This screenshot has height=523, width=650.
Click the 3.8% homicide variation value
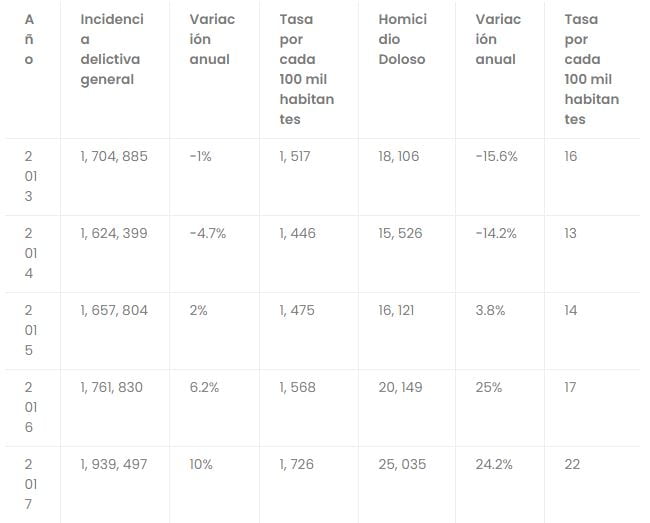[x=490, y=311]
